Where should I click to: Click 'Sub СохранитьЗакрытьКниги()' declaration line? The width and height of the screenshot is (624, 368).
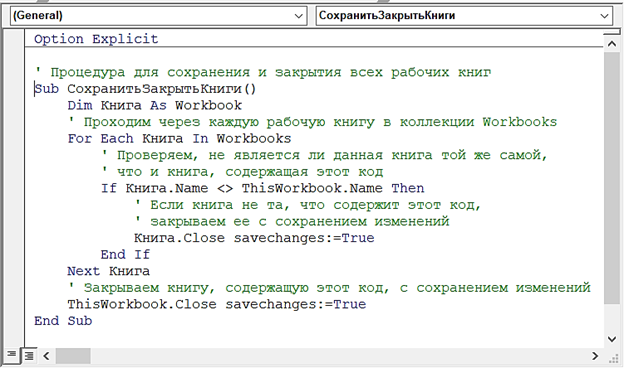pyautogui.click(x=145, y=89)
